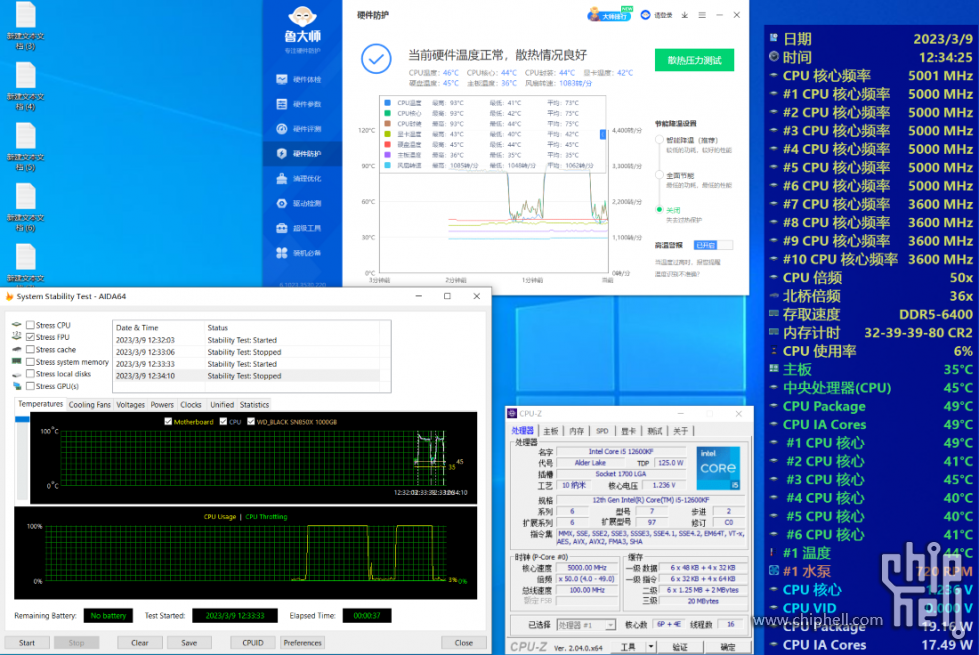
Task: Click the Stress cache icon
Action: coord(17,350)
